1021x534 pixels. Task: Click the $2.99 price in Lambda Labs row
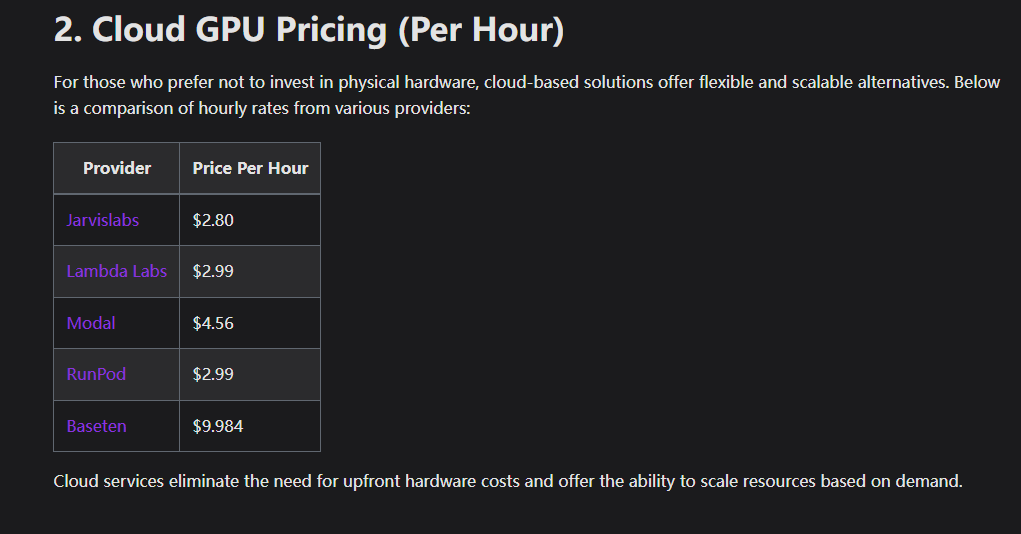pos(213,271)
